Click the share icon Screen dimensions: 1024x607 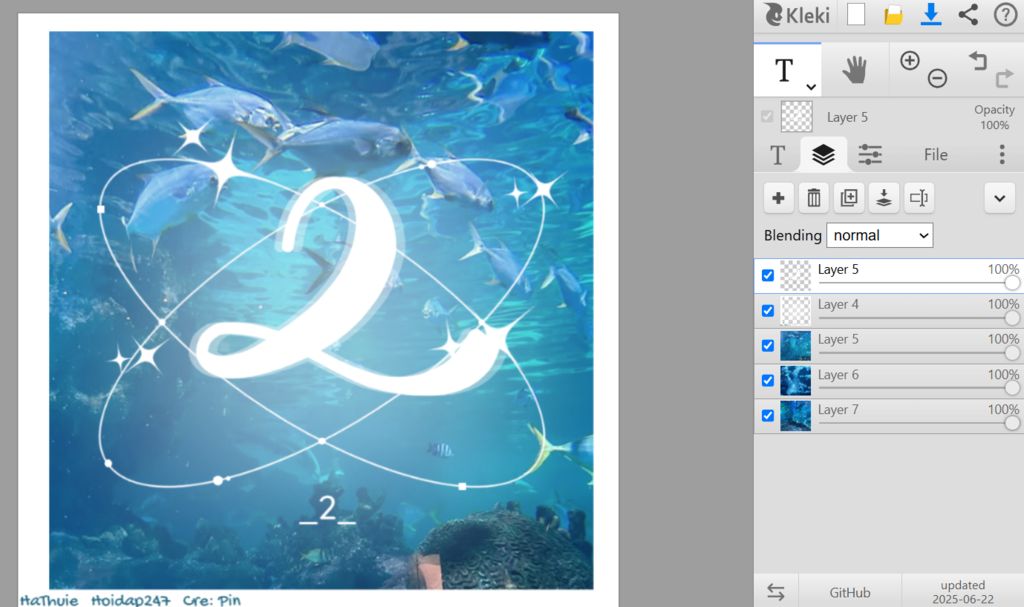pyautogui.click(x=968, y=14)
